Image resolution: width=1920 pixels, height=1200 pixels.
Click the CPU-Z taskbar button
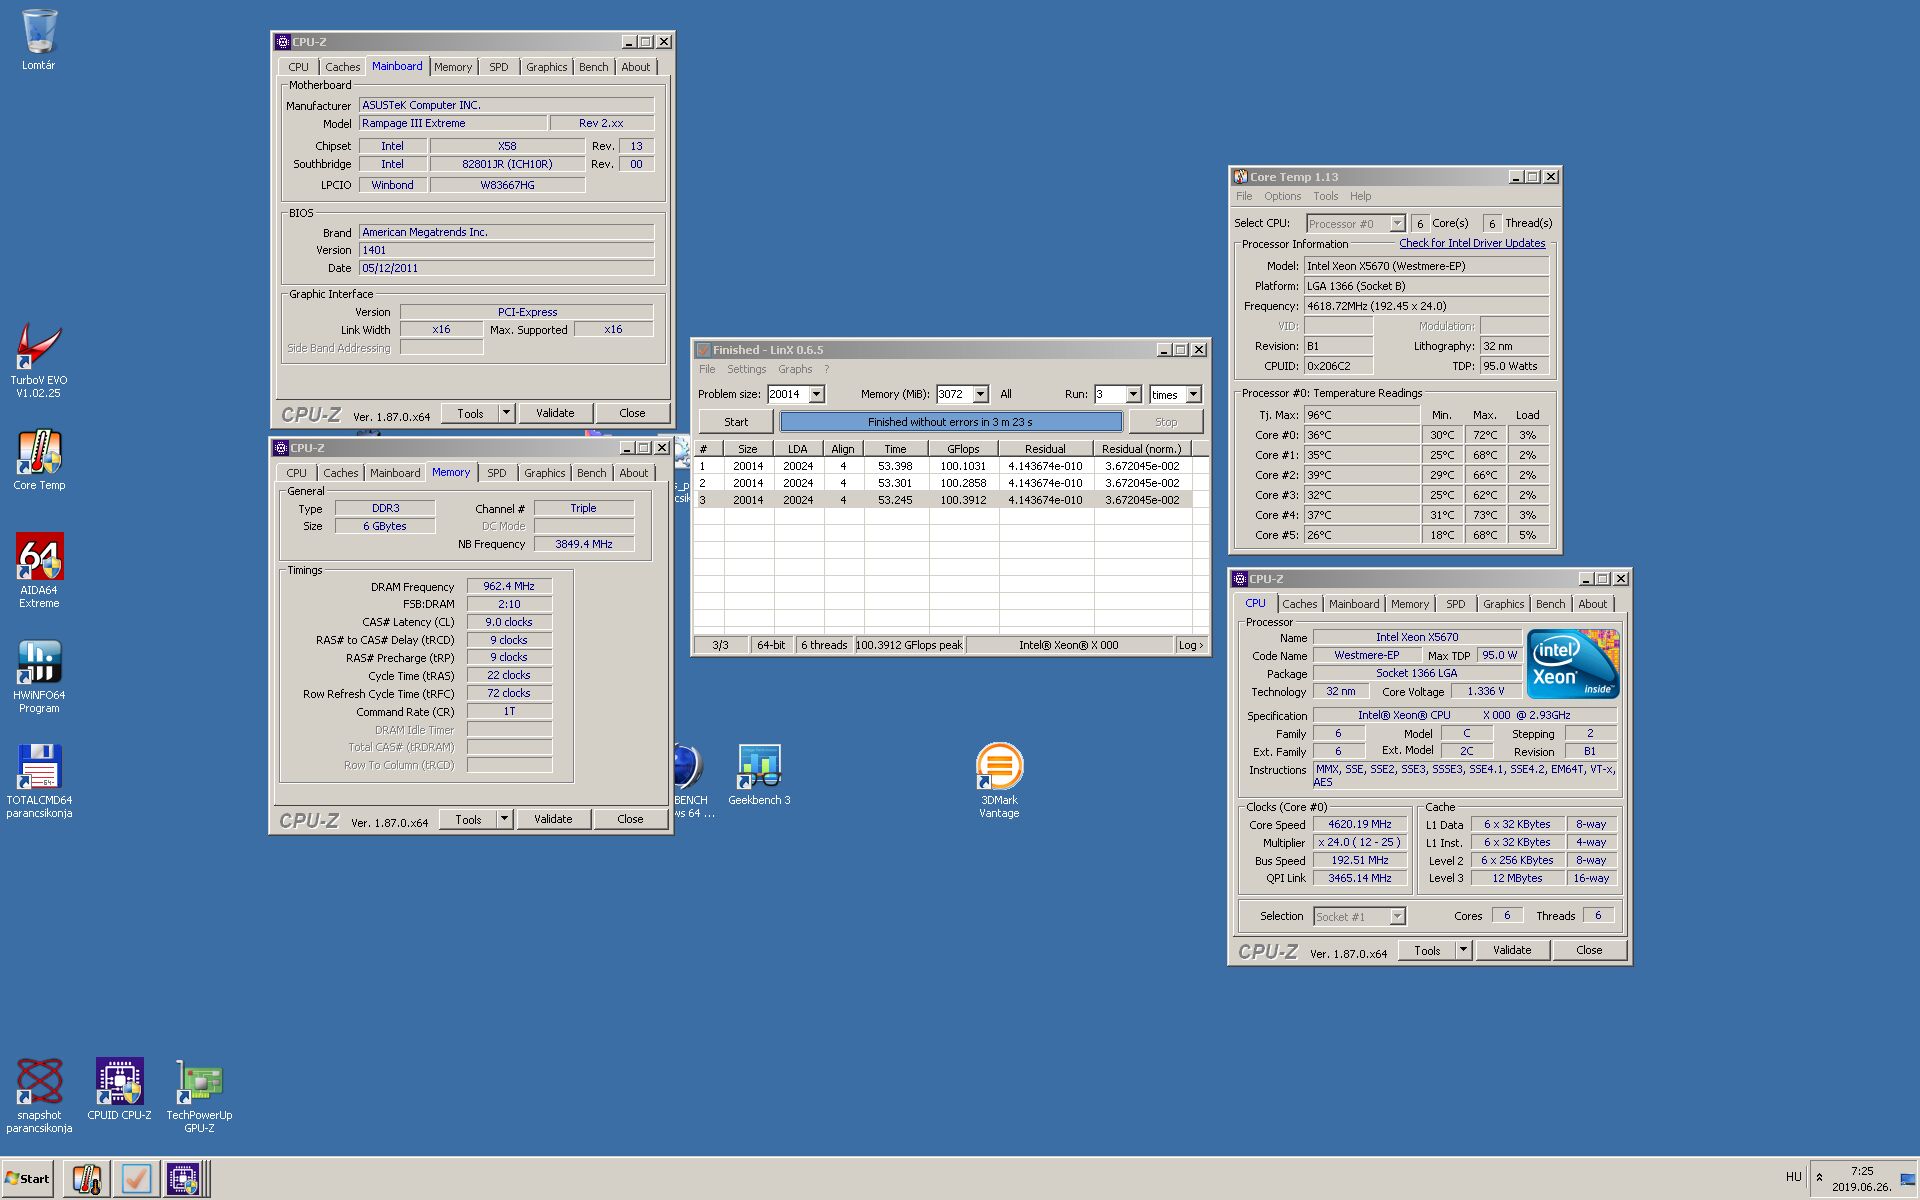[x=185, y=1179]
